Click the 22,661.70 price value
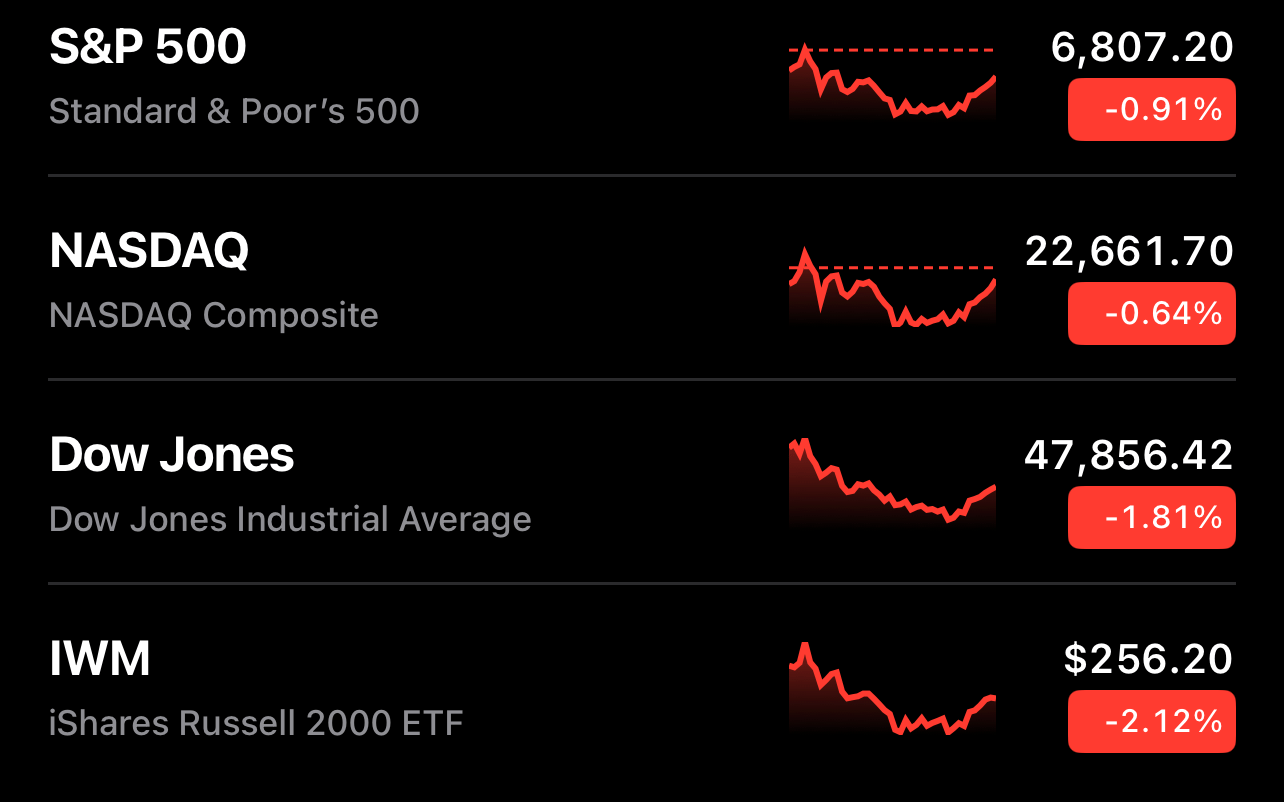Image resolution: width=1284 pixels, height=802 pixels. (x=1129, y=251)
